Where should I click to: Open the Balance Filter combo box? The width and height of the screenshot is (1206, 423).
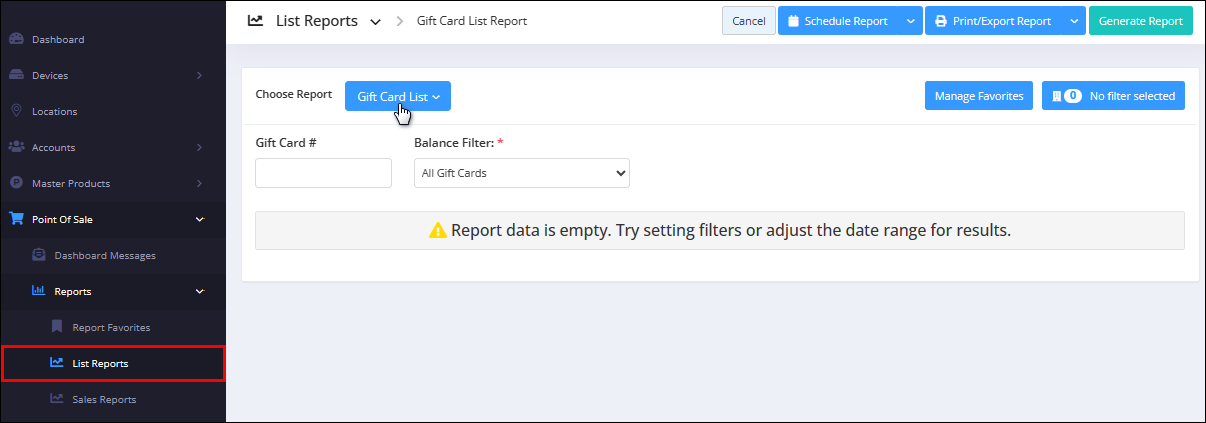(x=522, y=173)
